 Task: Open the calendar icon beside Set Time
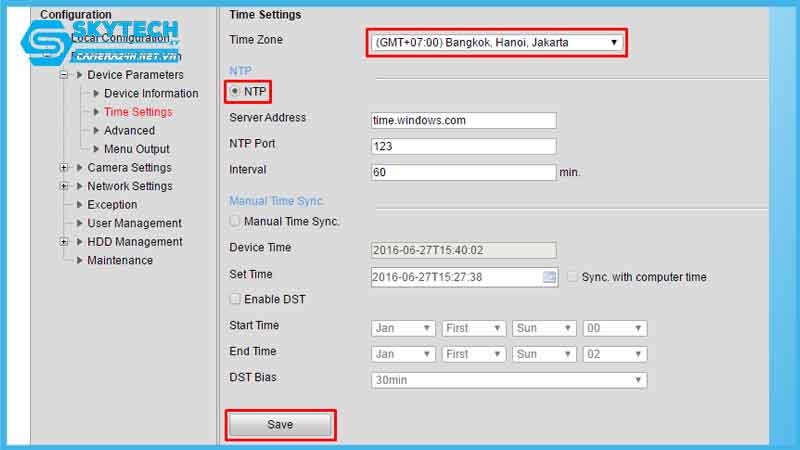pyautogui.click(x=549, y=277)
